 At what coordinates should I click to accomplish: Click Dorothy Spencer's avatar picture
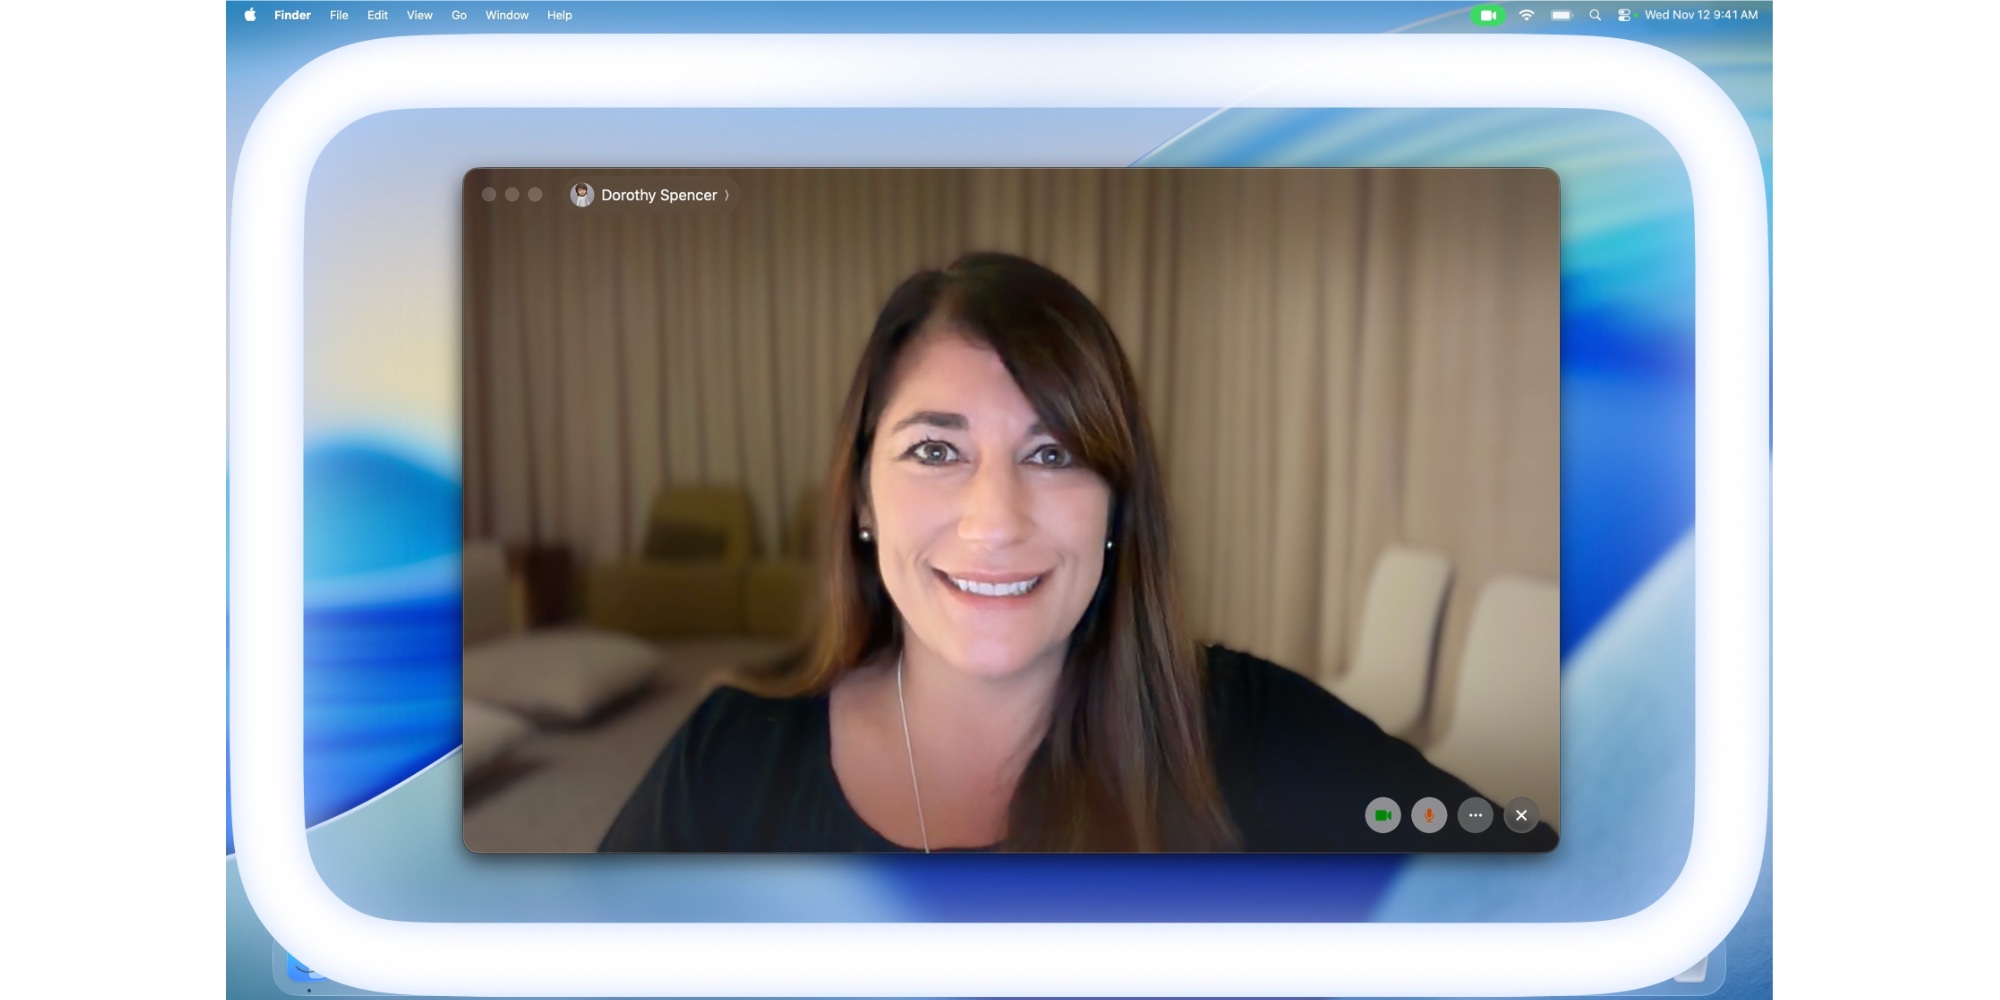coord(582,195)
